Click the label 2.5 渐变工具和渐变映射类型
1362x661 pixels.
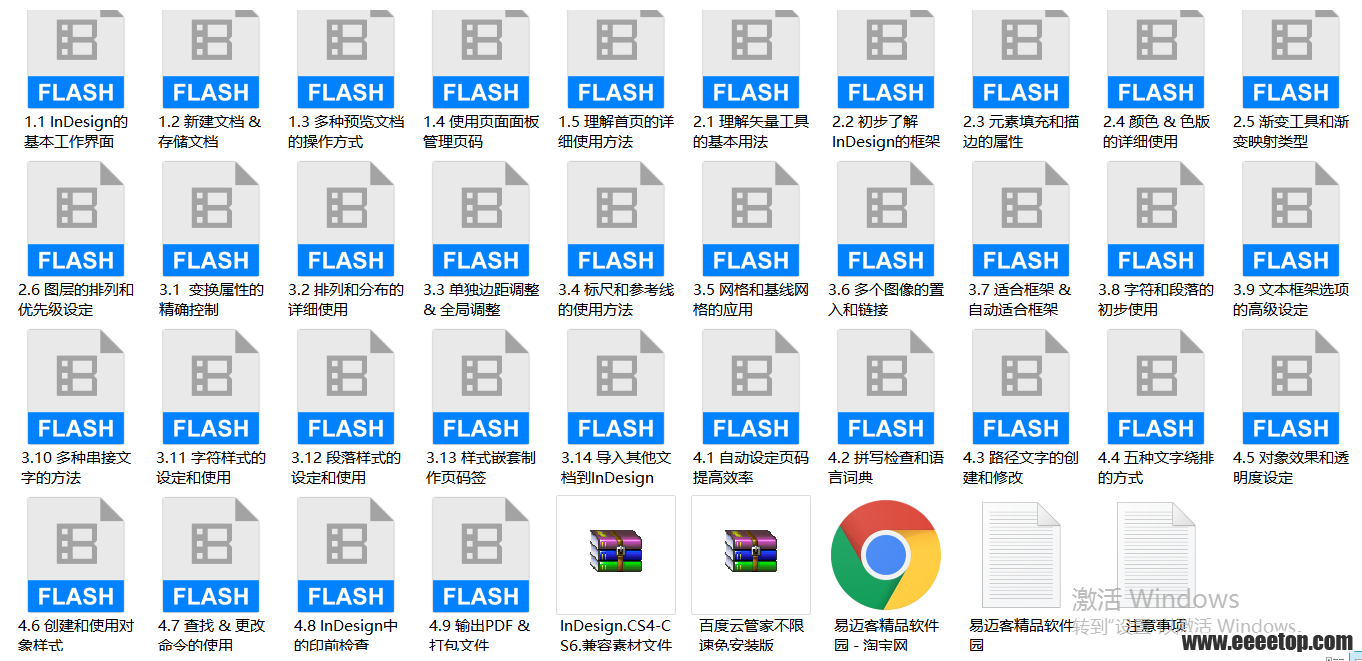click(1291, 131)
